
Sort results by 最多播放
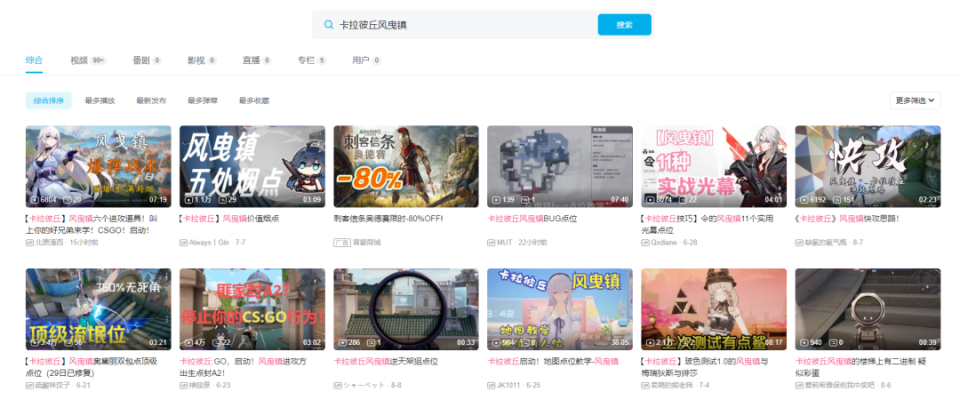coord(100,100)
